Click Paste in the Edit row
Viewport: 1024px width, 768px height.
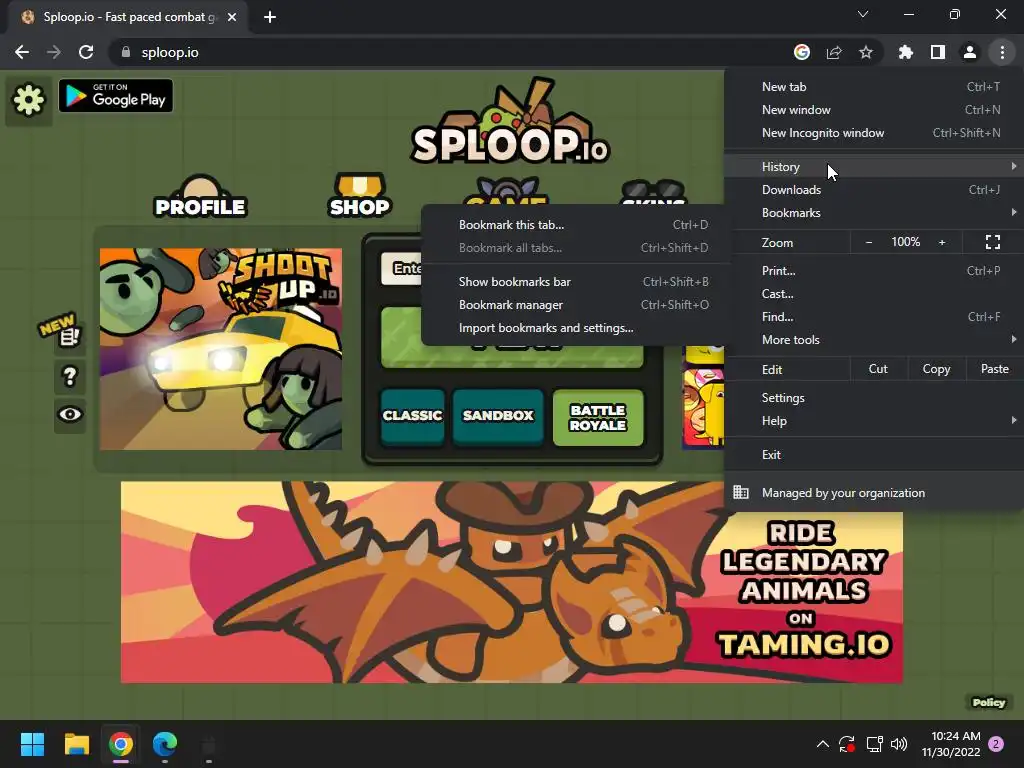point(995,369)
